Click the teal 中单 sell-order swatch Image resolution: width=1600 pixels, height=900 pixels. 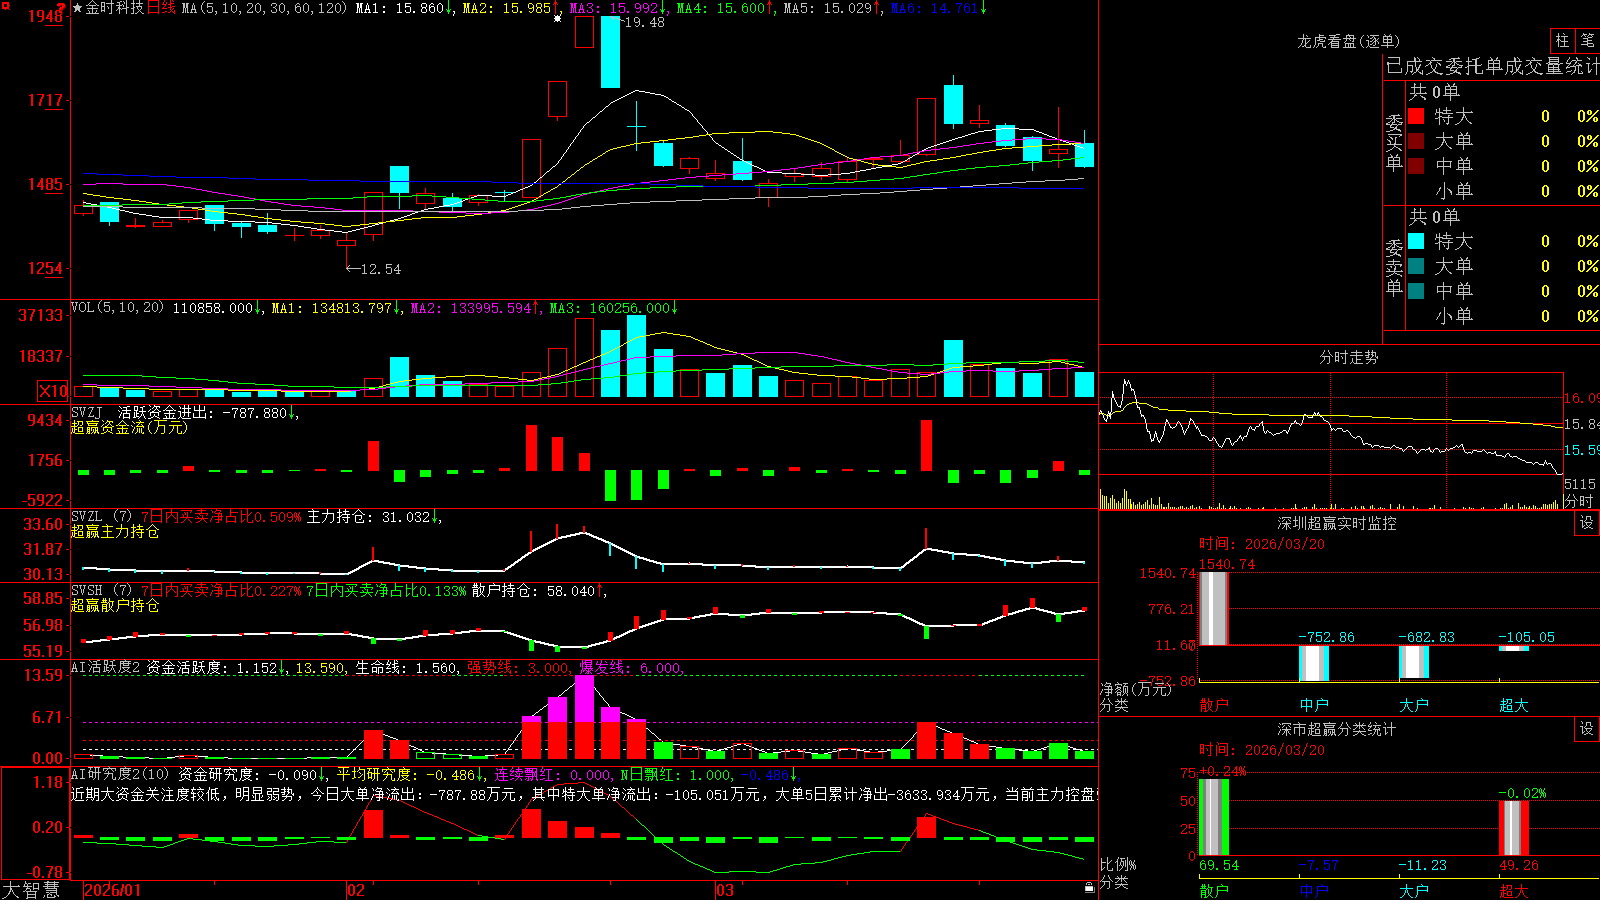pyautogui.click(x=1416, y=291)
